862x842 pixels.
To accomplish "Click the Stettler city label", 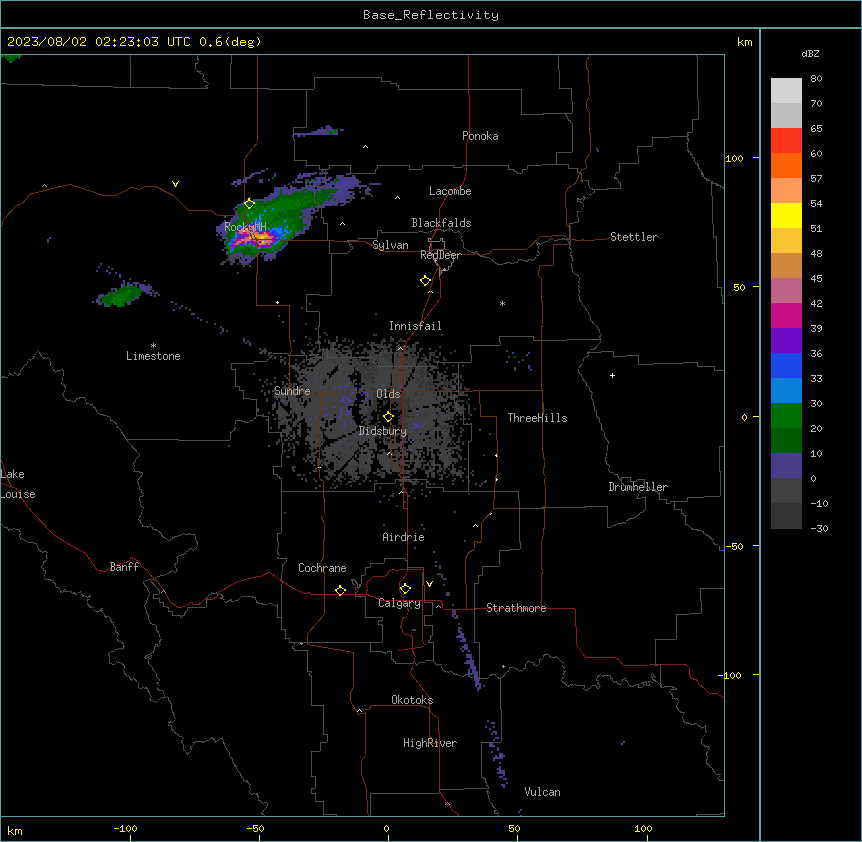I will pyautogui.click(x=634, y=237).
